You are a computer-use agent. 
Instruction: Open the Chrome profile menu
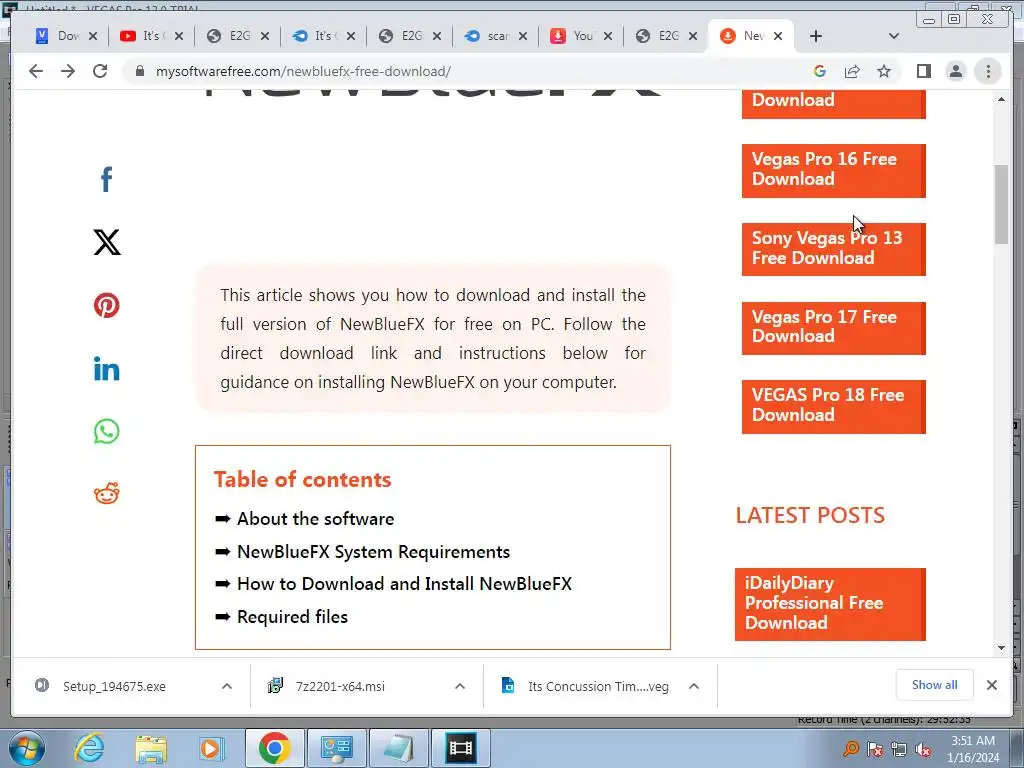955,71
